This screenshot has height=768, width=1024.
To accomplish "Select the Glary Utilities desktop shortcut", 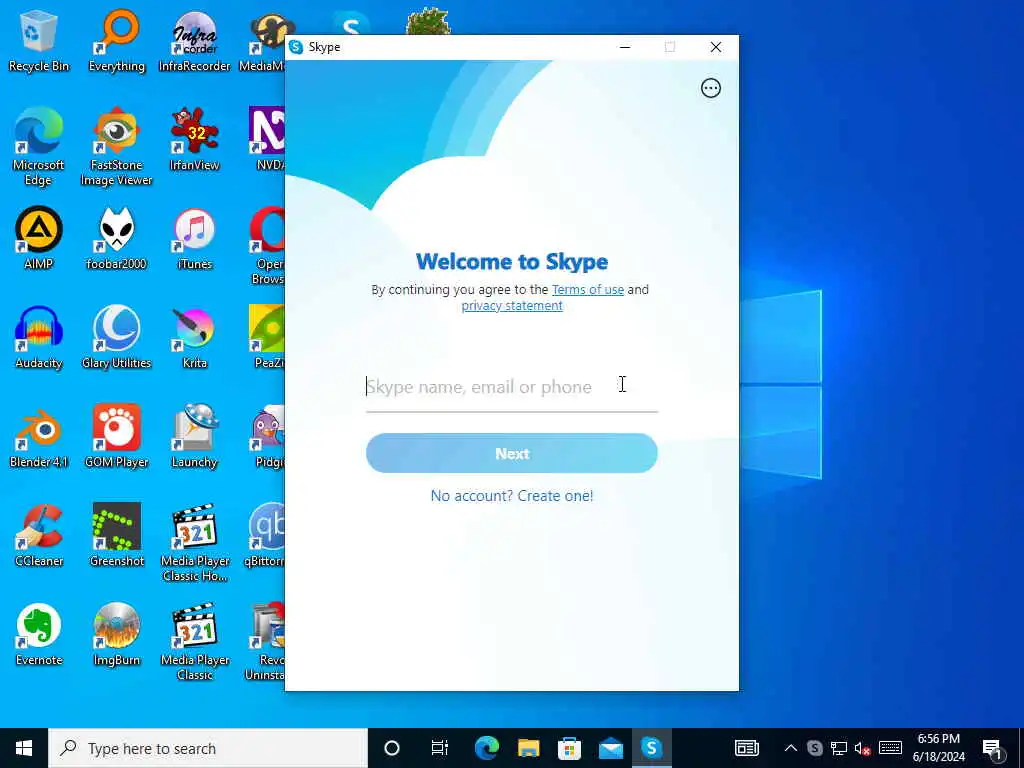I will [x=116, y=337].
